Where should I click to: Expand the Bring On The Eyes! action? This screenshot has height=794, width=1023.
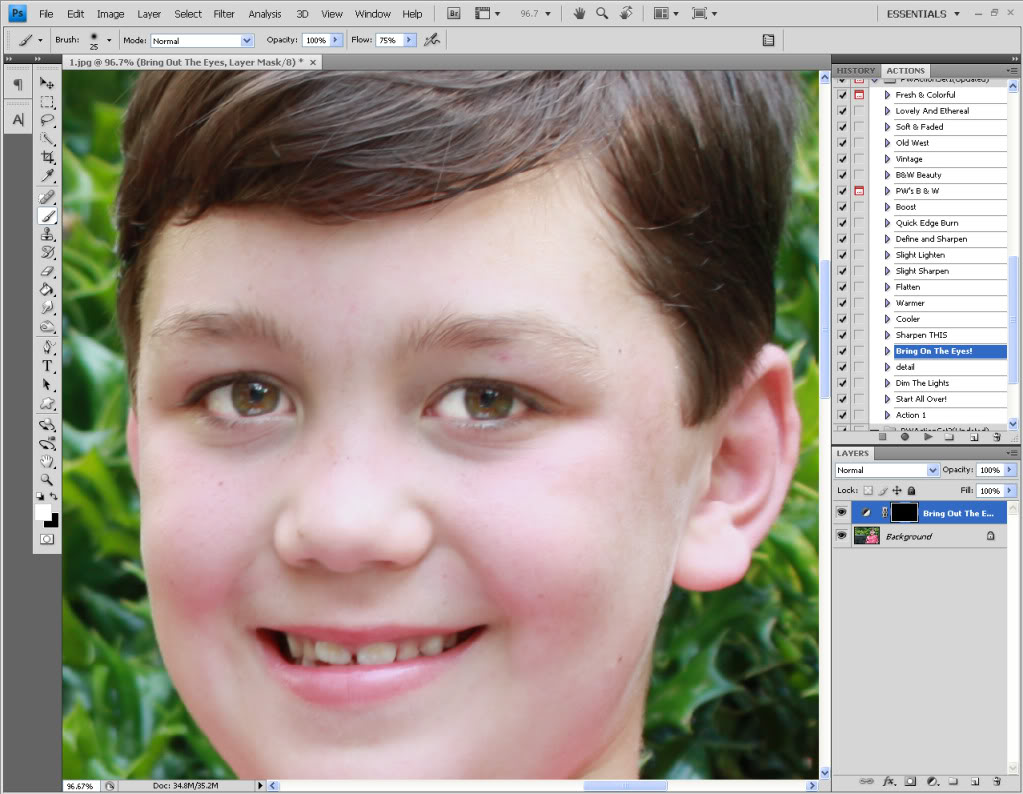click(887, 351)
